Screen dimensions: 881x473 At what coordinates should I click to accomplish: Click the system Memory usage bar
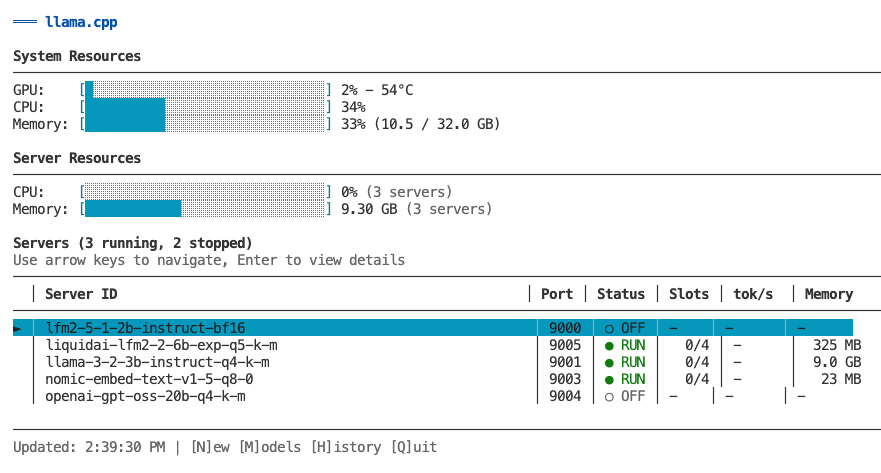(205, 124)
